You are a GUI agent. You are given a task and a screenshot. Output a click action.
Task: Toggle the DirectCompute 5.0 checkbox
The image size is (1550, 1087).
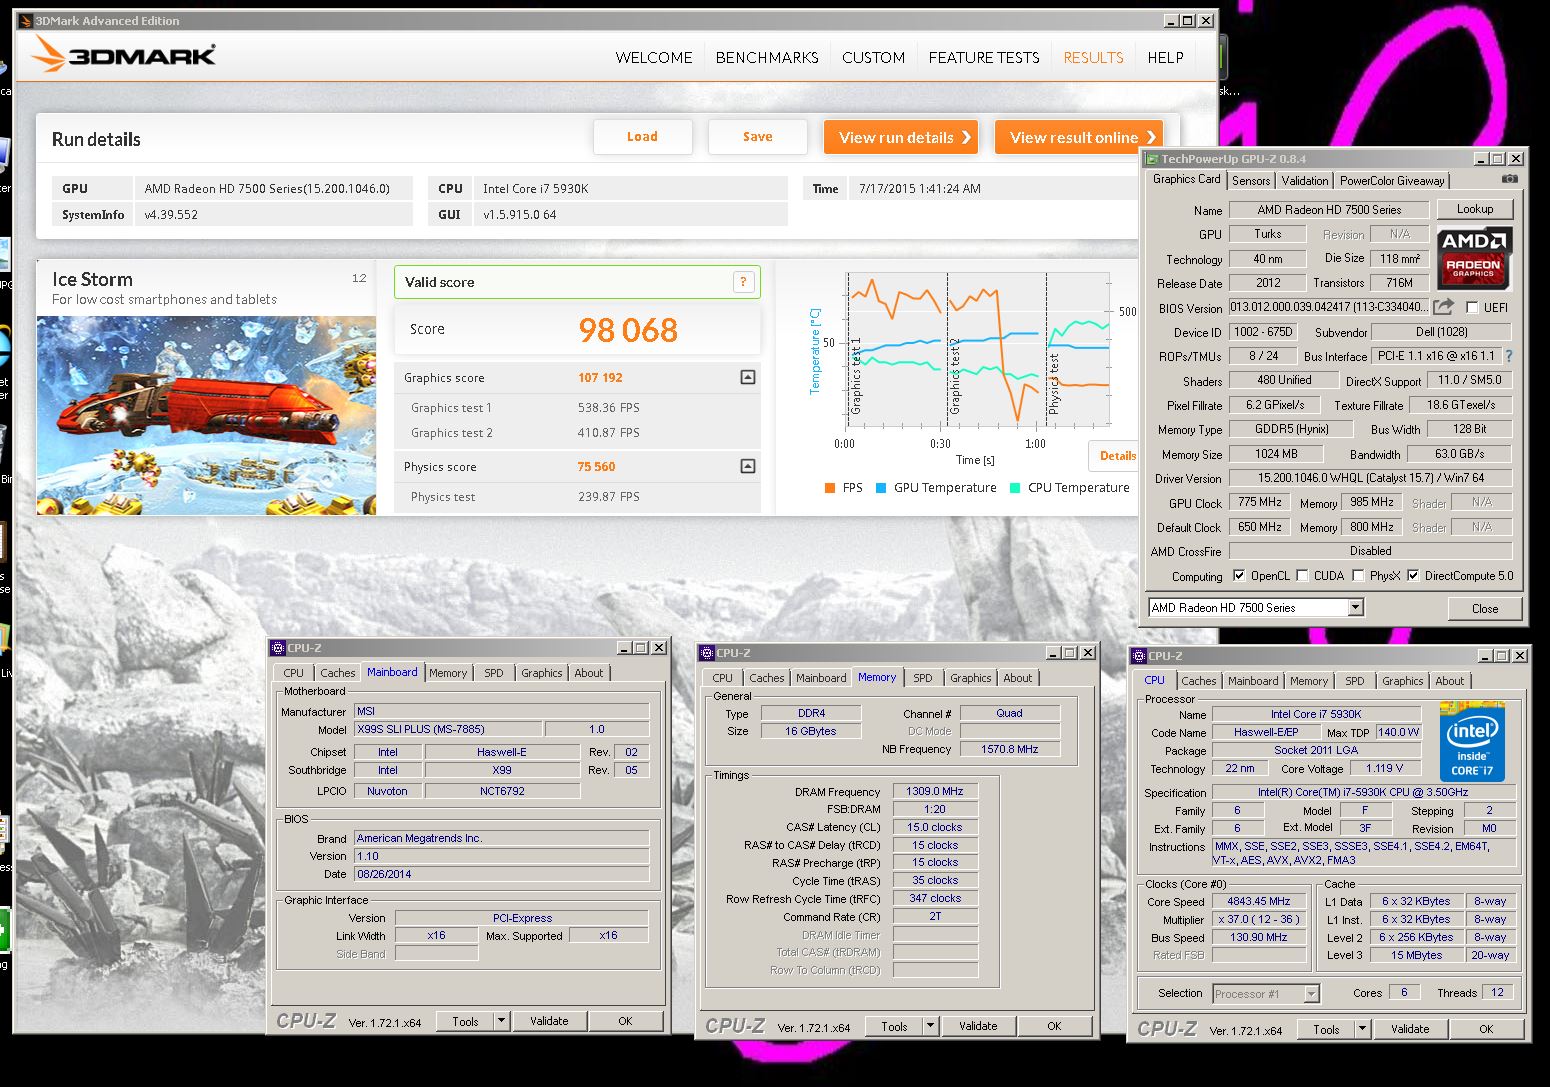[1413, 575]
